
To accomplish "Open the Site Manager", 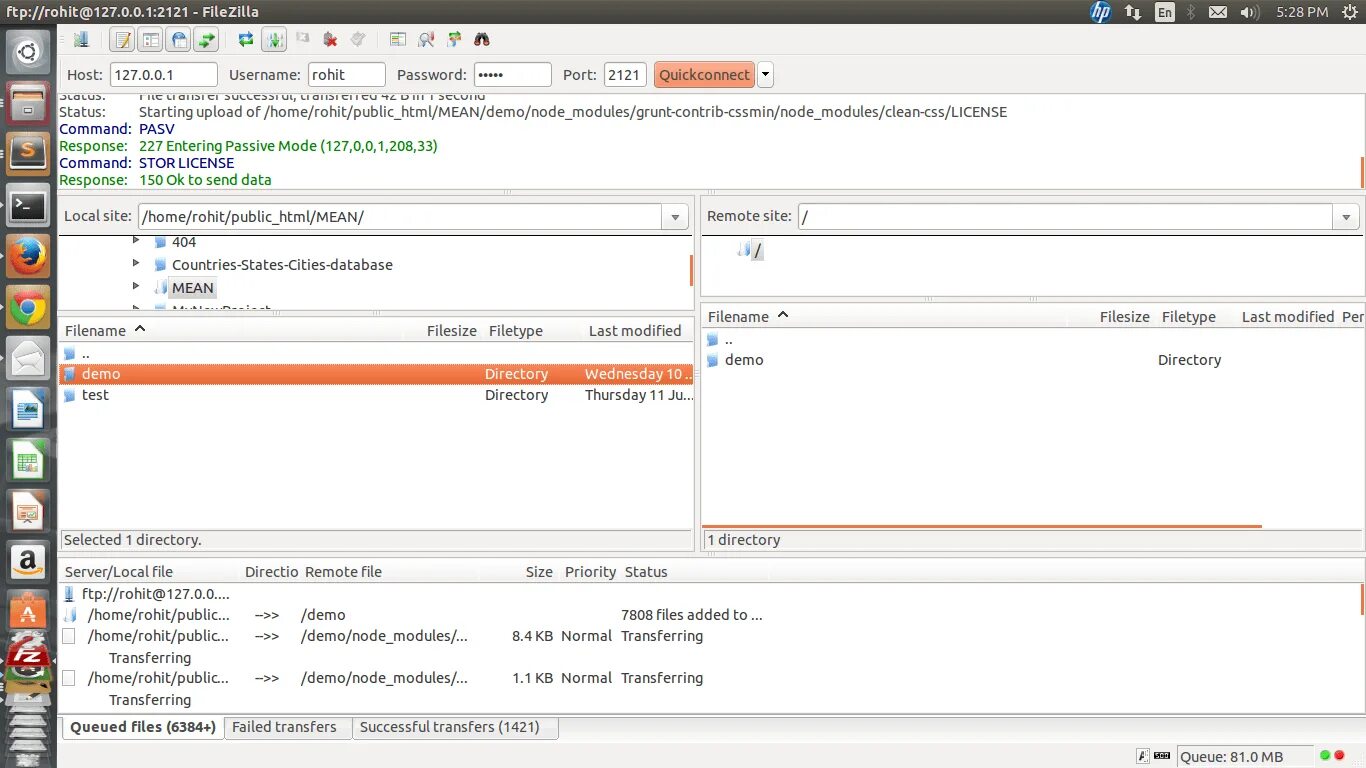I will (x=81, y=40).
